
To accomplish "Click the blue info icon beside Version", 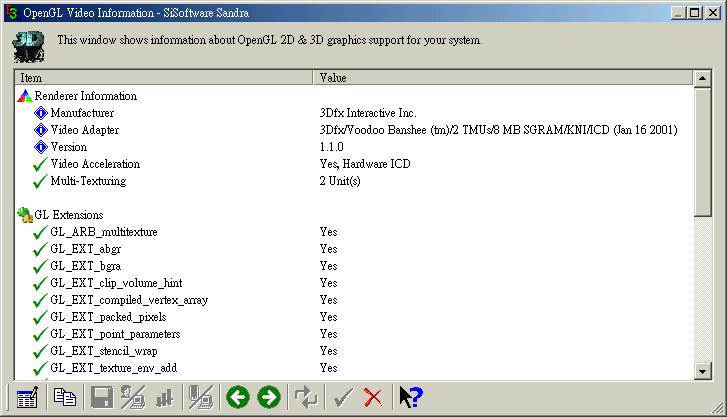I will [x=41, y=147].
